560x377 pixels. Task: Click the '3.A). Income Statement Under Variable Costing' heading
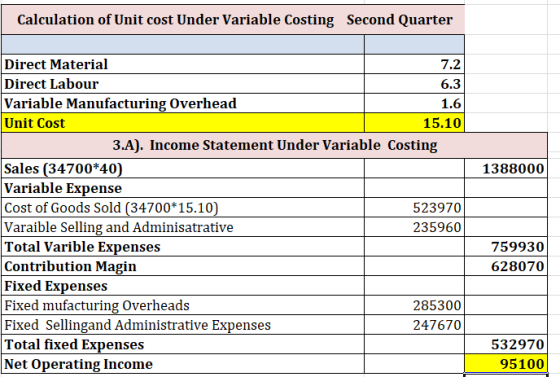(274, 145)
